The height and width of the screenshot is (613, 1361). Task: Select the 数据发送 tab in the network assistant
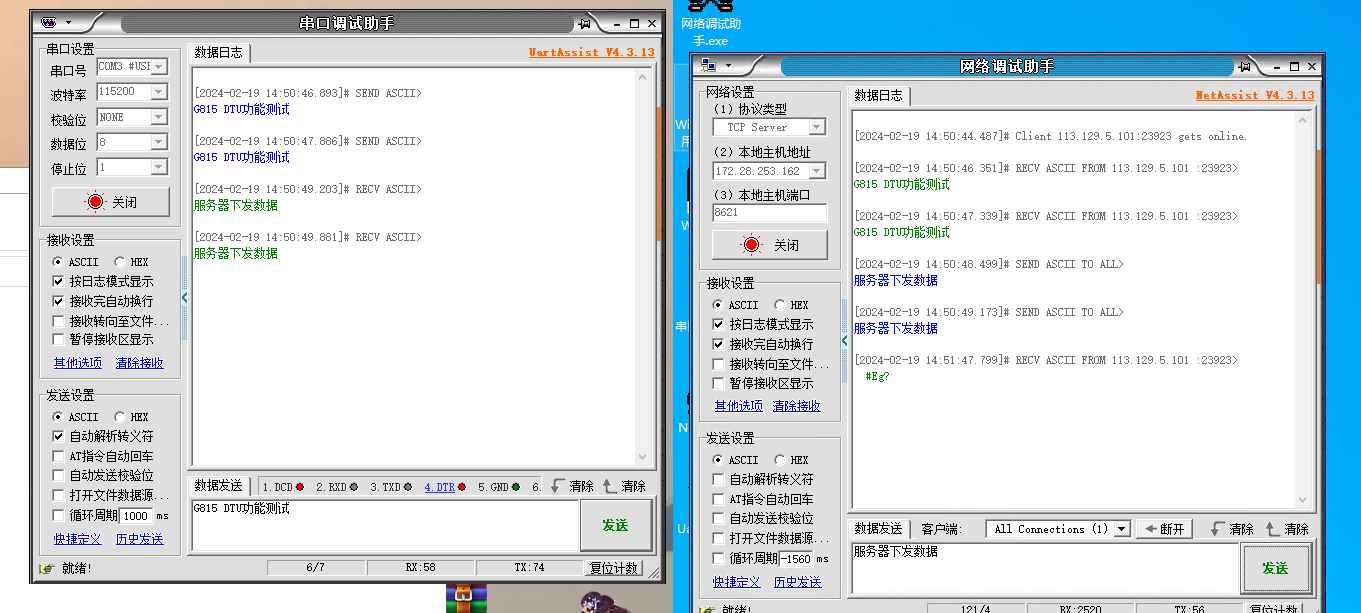[878, 528]
